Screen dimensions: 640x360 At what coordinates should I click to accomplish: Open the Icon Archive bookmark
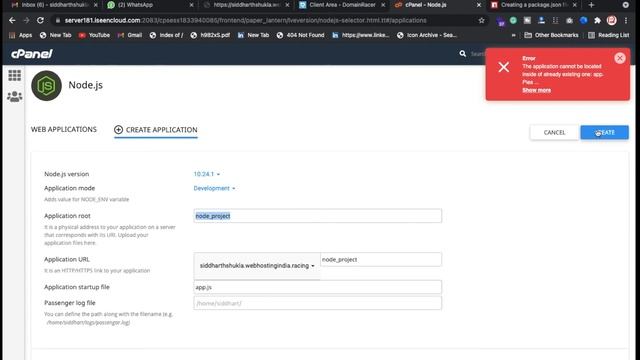(427, 35)
